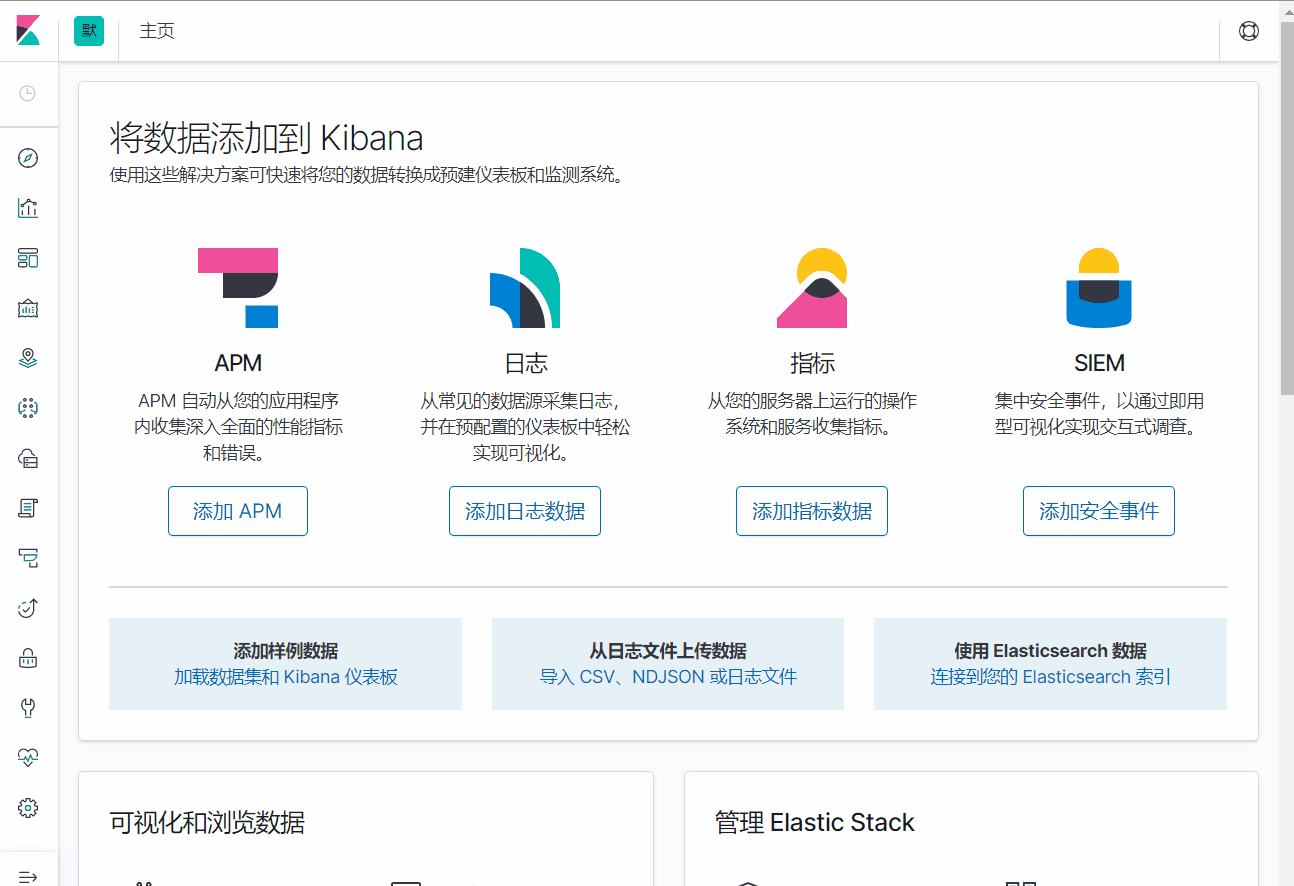Open Maps from the sidebar icon
The height and width of the screenshot is (886, 1294).
28,358
